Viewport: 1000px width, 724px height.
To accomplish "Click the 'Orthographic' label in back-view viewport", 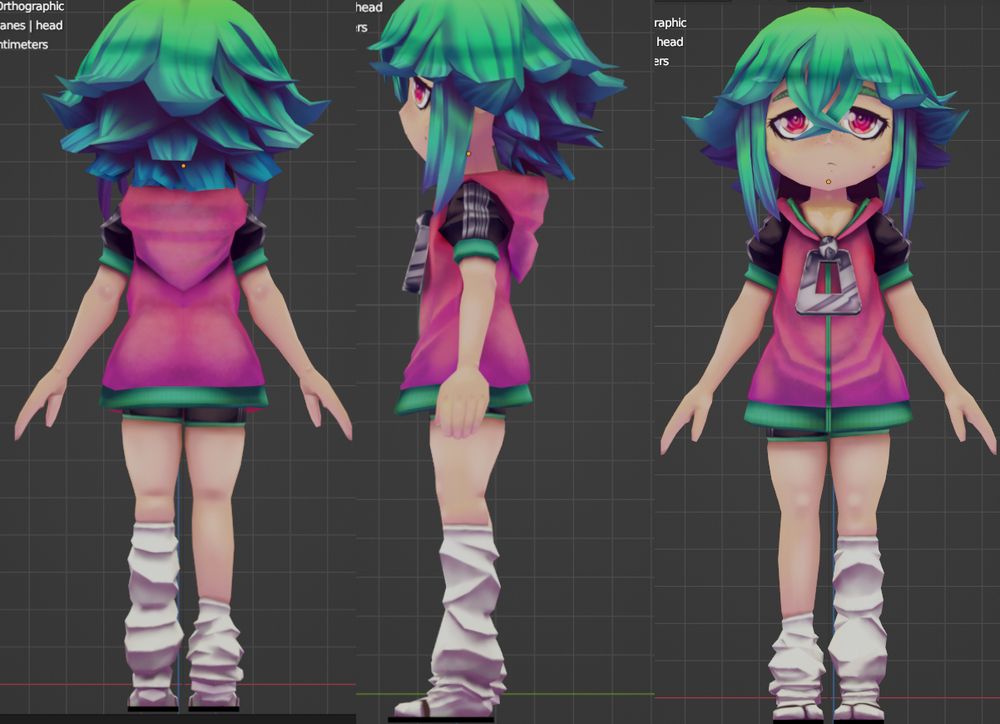I will pyautogui.click(x=32, y=6).
